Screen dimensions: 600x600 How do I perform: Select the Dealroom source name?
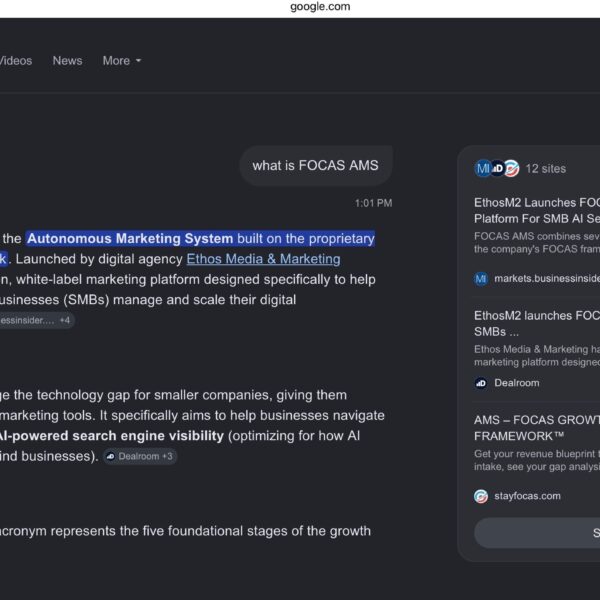click(x=517, y=383)
